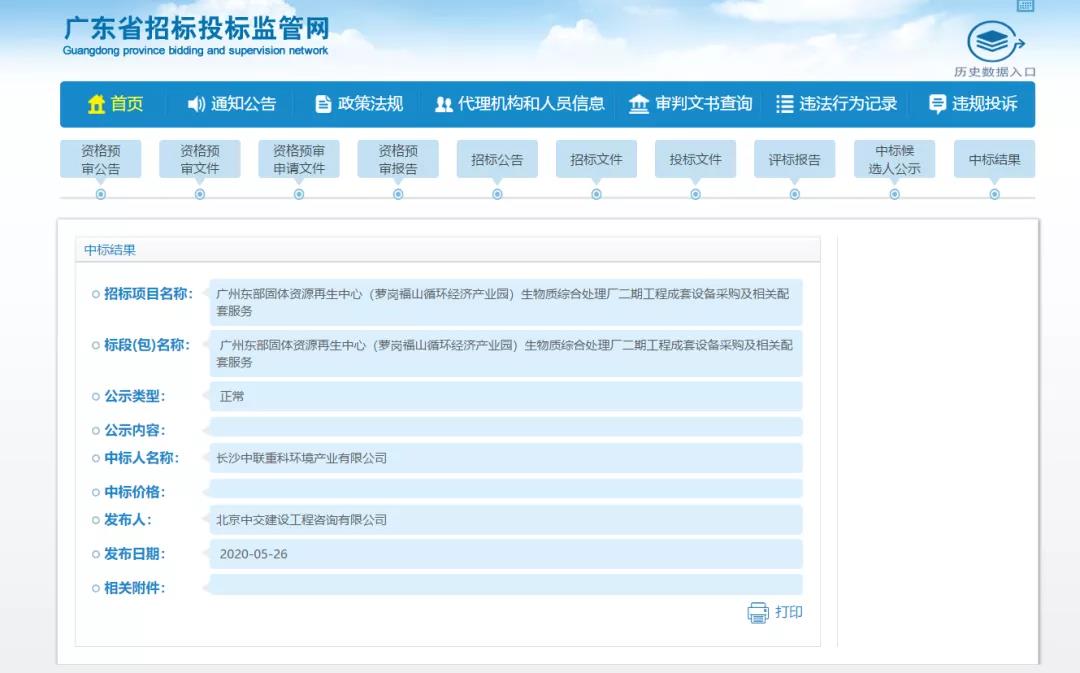Image resolution: width=1080 pixels, height=673 pixels.
Task: Switch to the 投标文件 stage
Action: pyautogui.click(x=695, y=158)
